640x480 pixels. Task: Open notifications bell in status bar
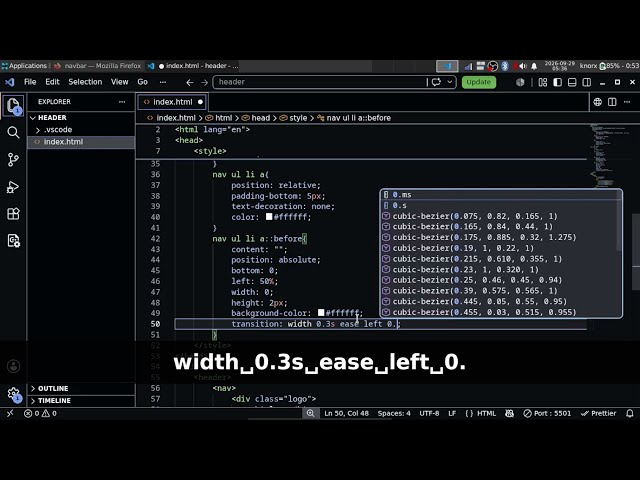630,413
